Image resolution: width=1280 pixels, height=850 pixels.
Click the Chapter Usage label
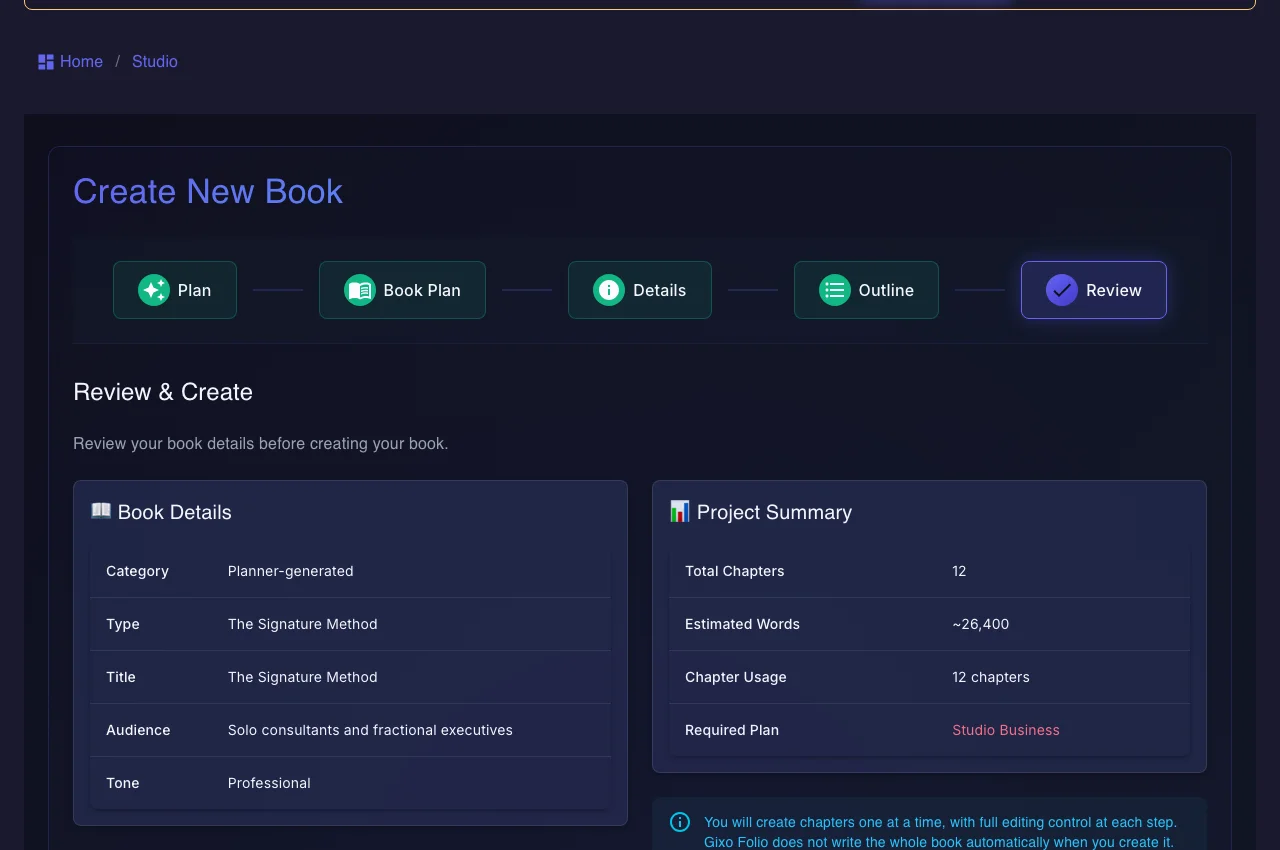[736, 677]
